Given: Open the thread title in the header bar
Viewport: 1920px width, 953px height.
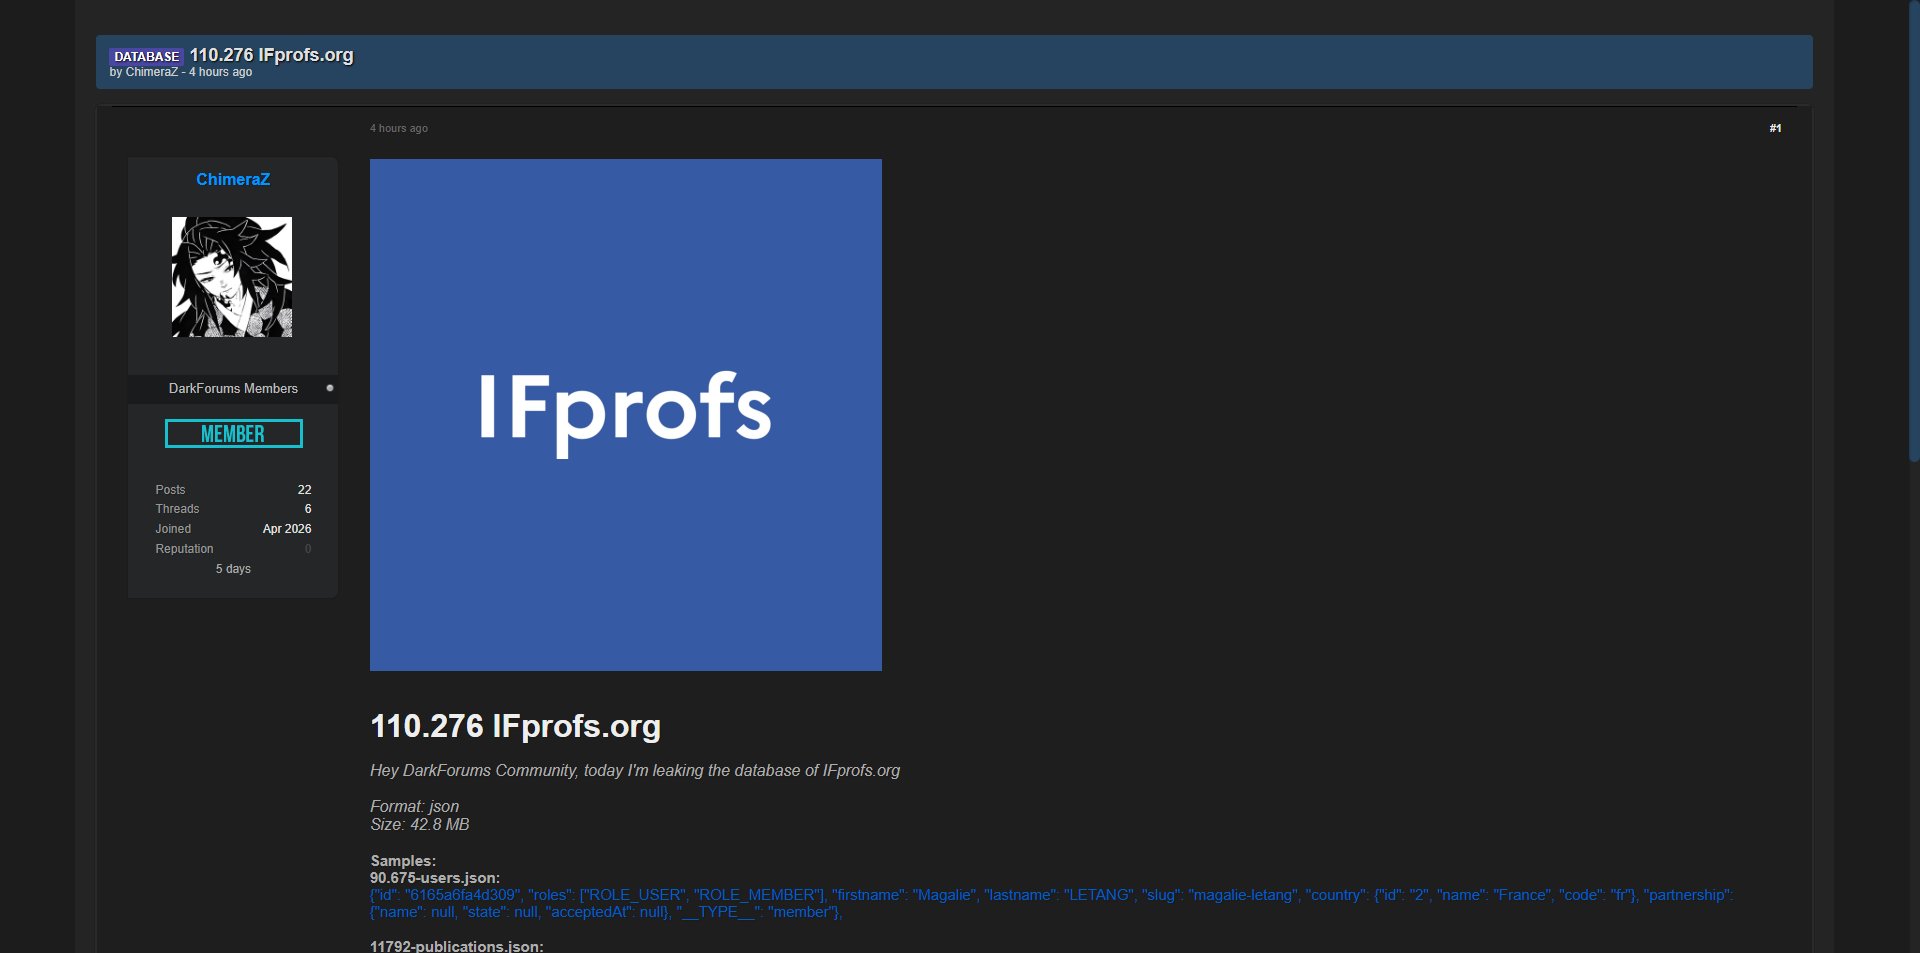Looking at the screenshot, I should tap(271, 55).
